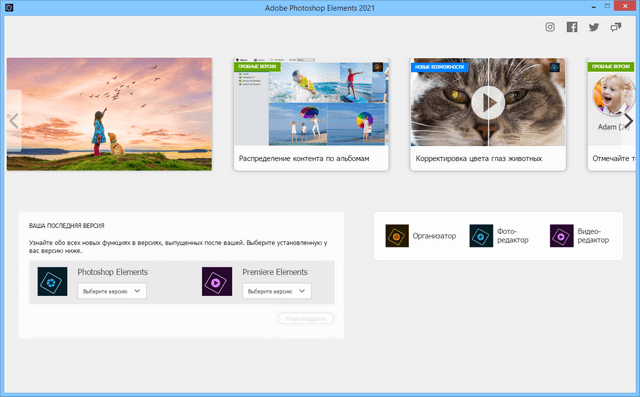Click the Photoshop Elements app icon in title bar

coord(9,7)
